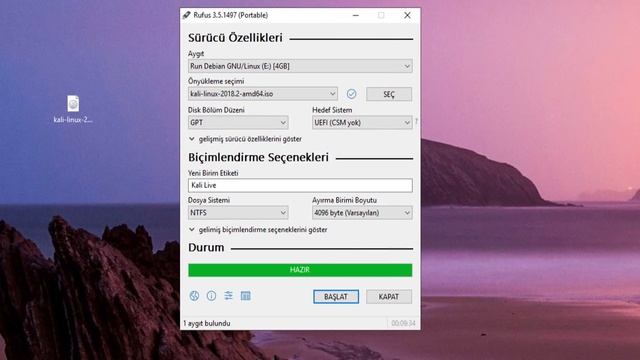Screen dimensions: 640x360
Task: Open the Disk Bölüm Düzeni GPT dropdown
Action: pos(238,122)
